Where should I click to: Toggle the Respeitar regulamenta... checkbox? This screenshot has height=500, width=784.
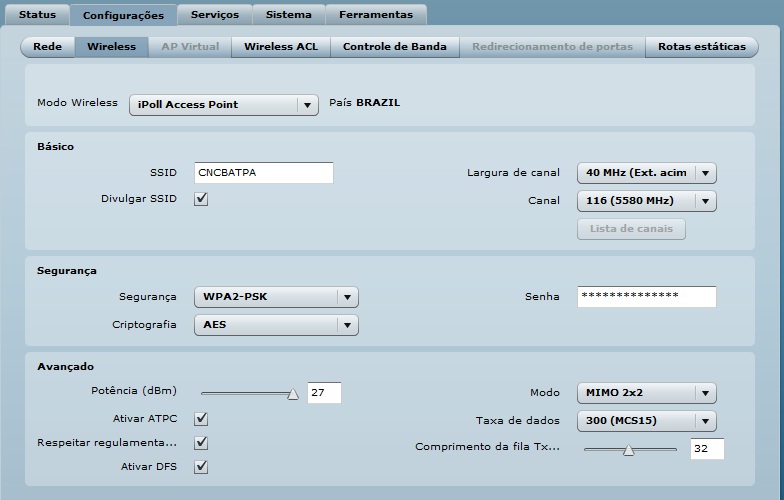201,443
